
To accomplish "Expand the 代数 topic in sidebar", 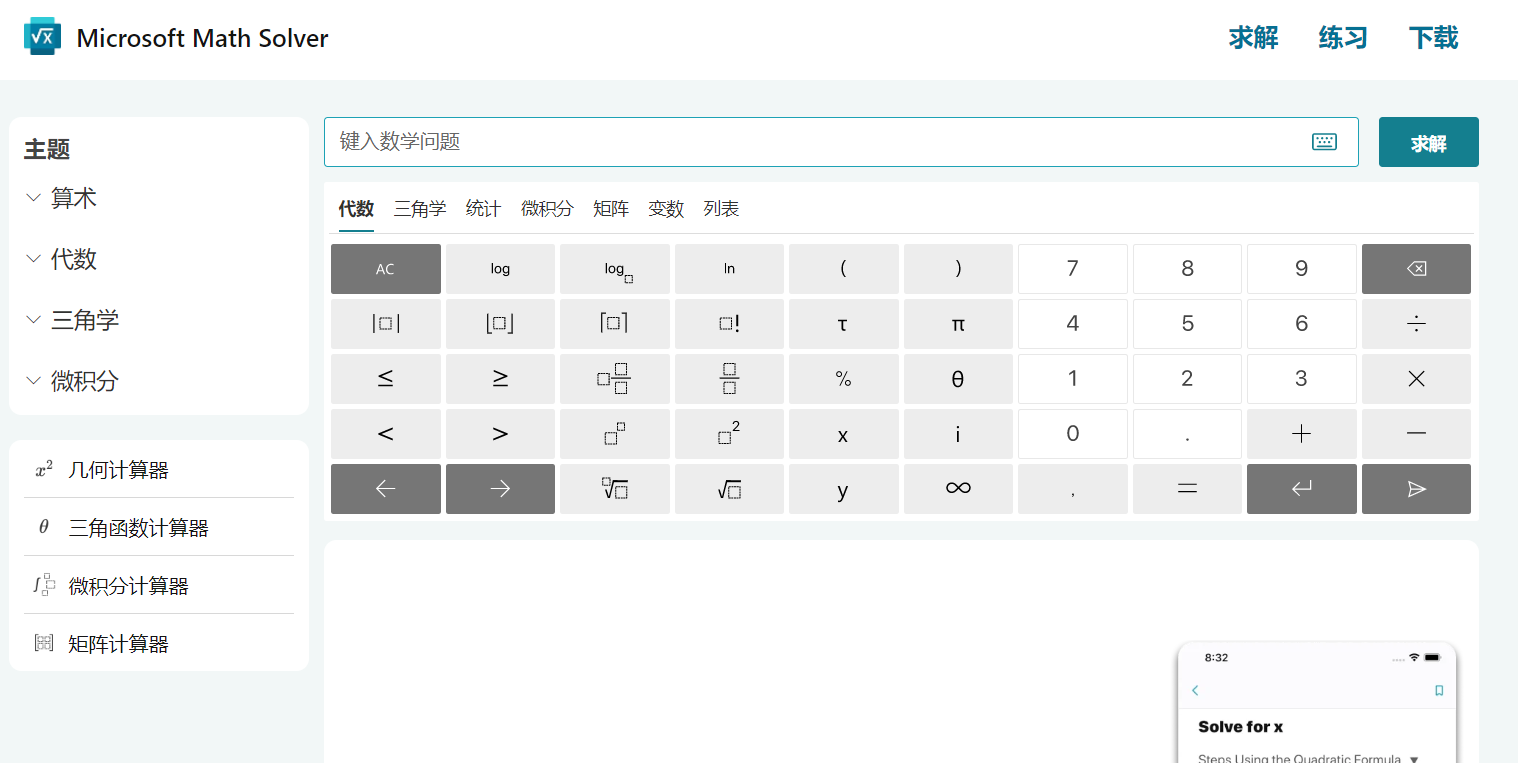I will (x=61, y=259).
